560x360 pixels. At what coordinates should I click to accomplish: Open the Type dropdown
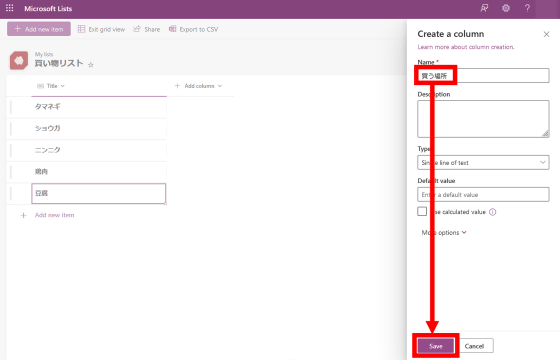click(483, 162)
